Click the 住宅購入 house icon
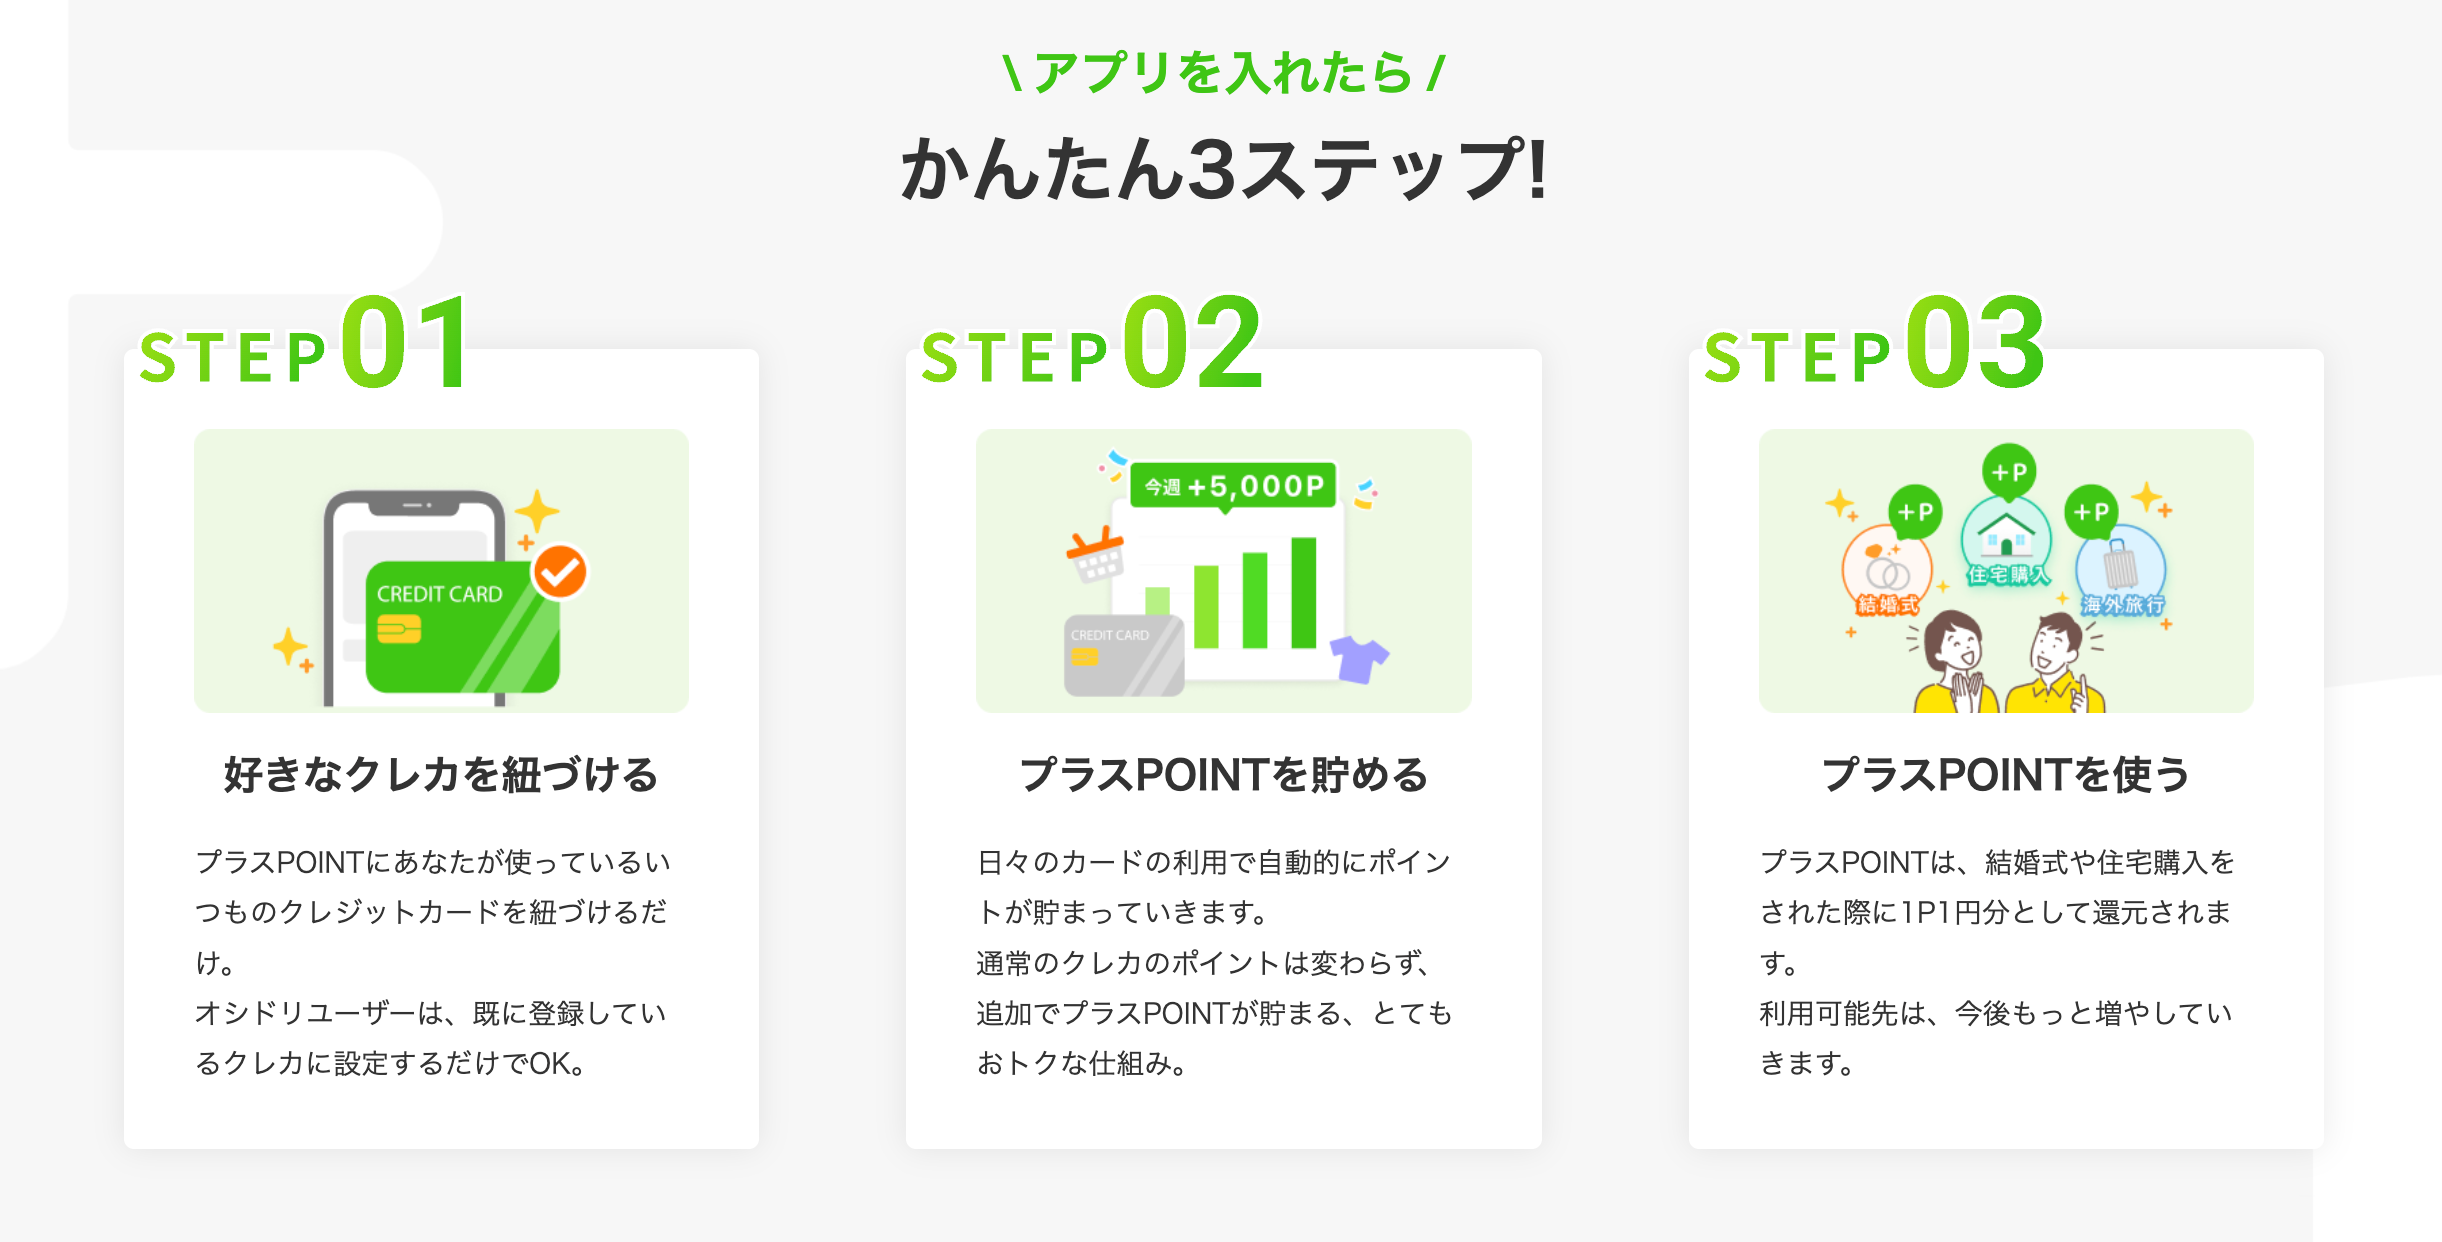This screenshot has height=1242, width=2442. click(x=2005, y=542)
